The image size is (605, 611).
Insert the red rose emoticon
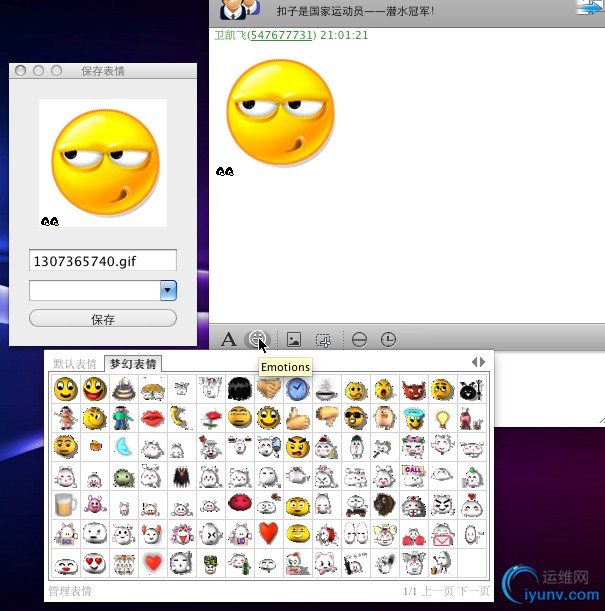pyautogui.click(x=211, y=418)
